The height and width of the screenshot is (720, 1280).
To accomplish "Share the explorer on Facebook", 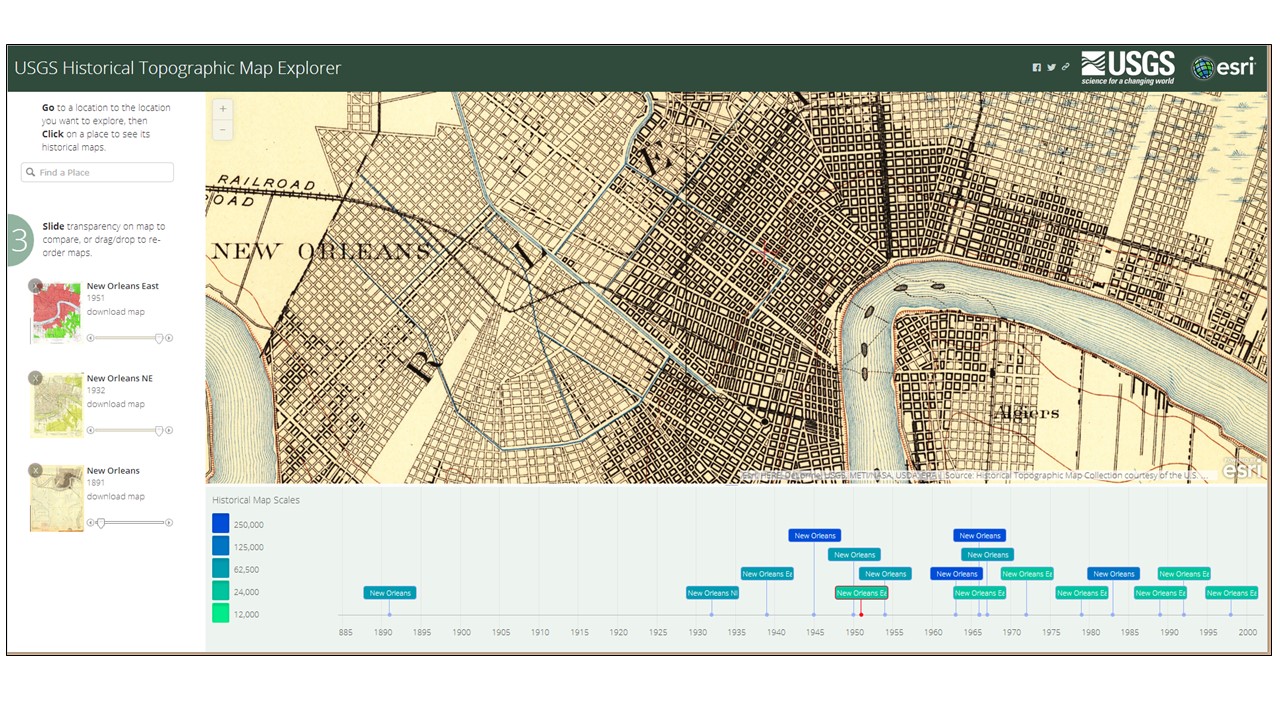I will click(1037, 68).
